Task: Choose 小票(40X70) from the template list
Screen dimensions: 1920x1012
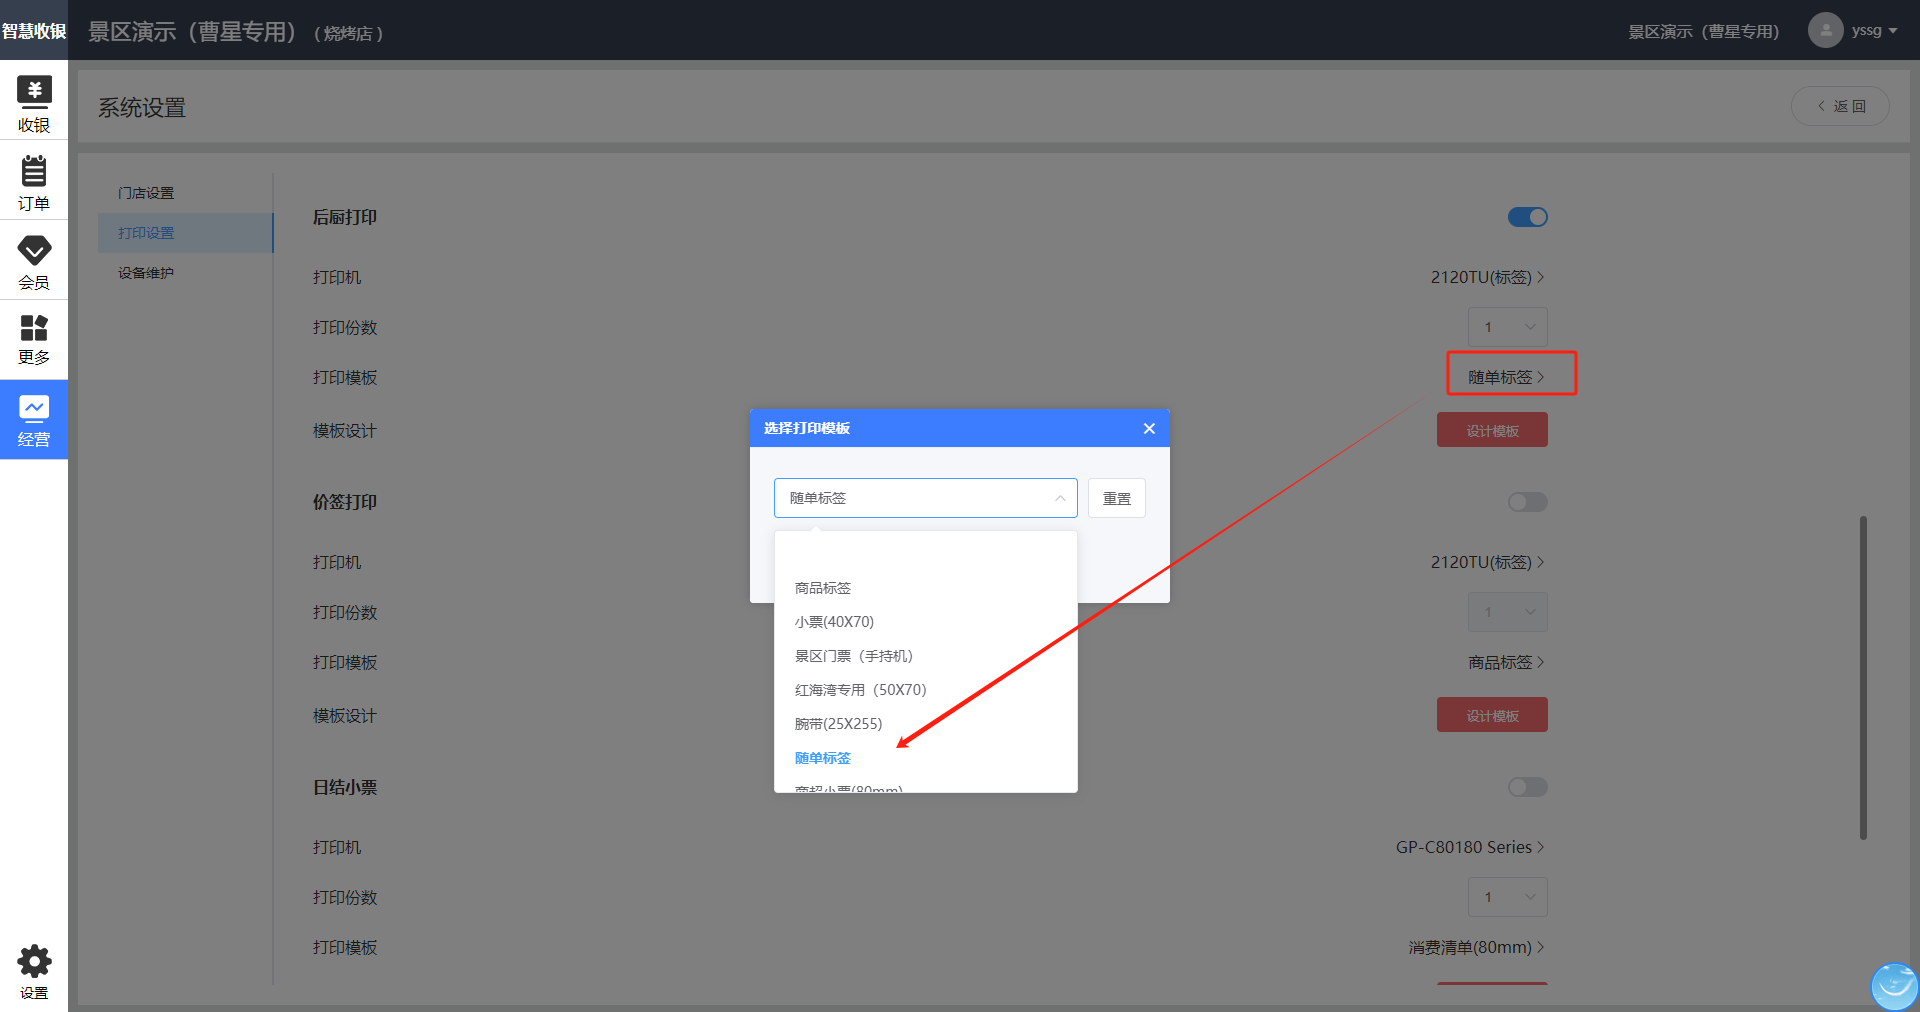Action: [834, 622]
